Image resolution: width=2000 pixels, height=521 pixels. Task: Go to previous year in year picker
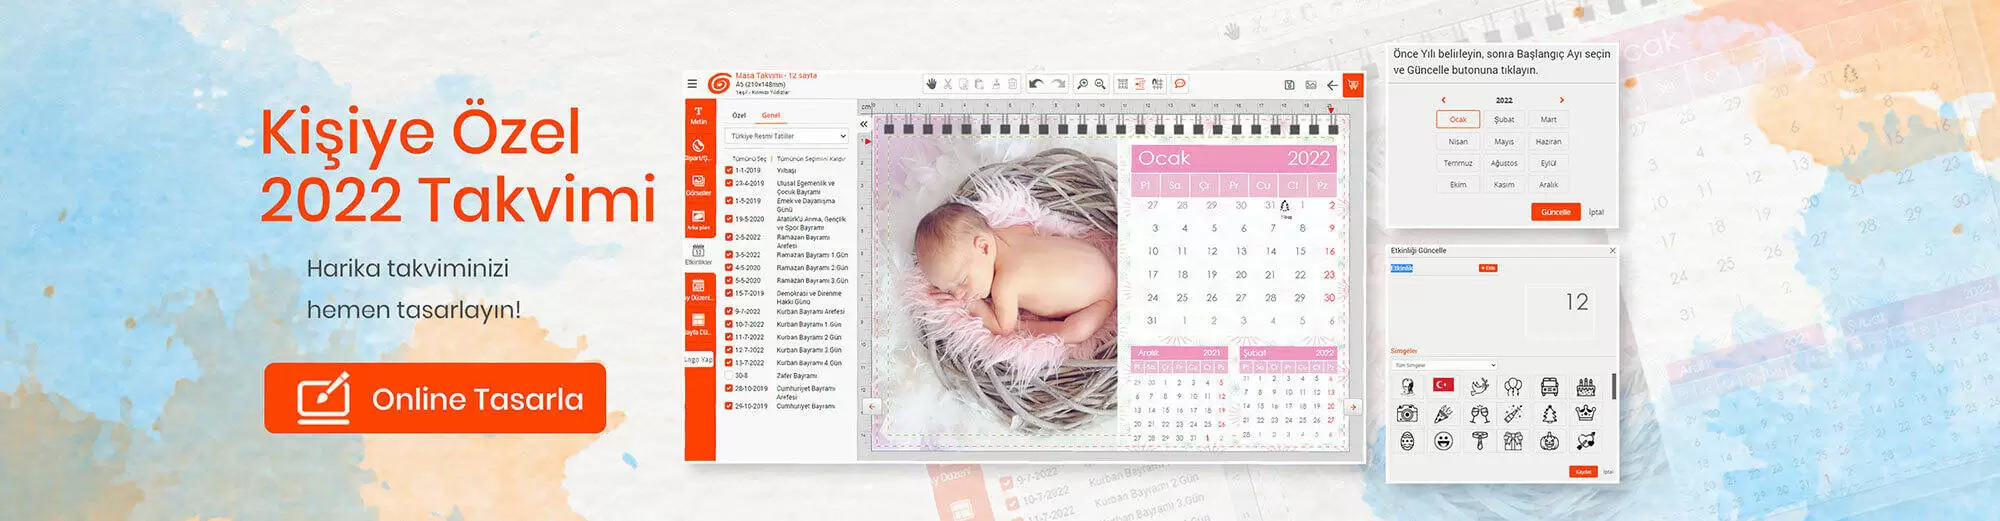coord(1443,100)
